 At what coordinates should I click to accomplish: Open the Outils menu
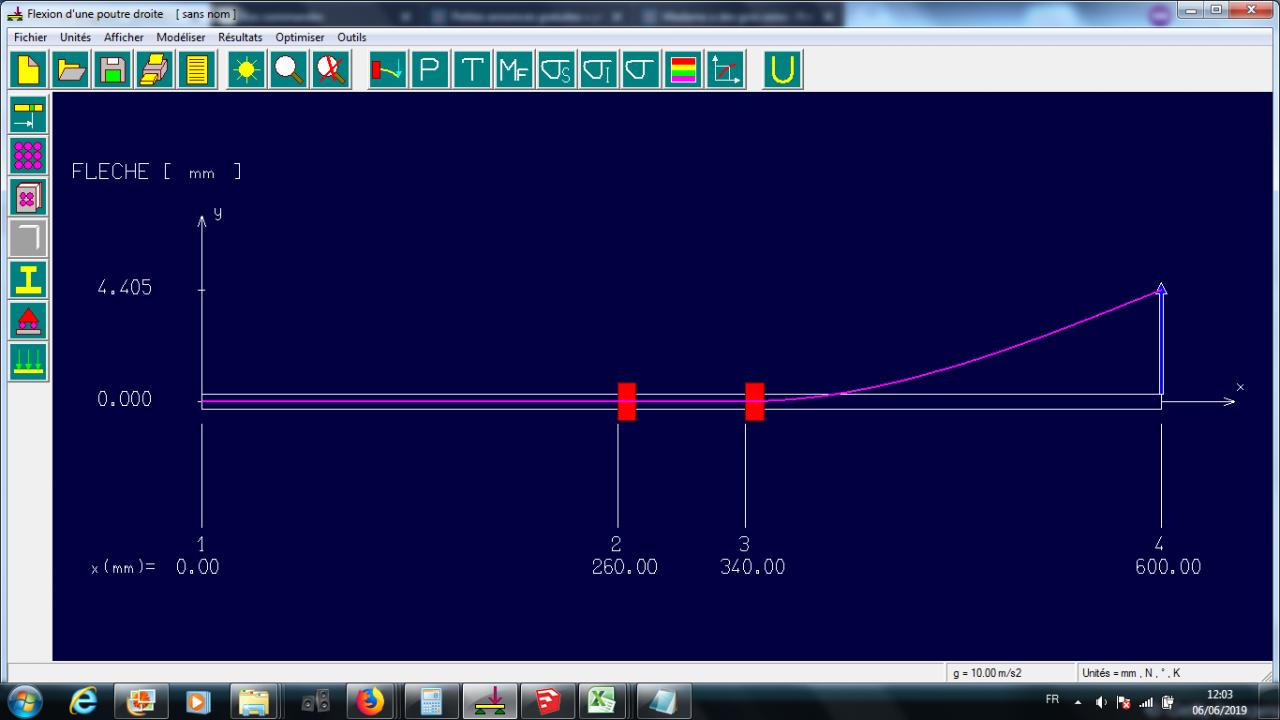pos(351,37)
